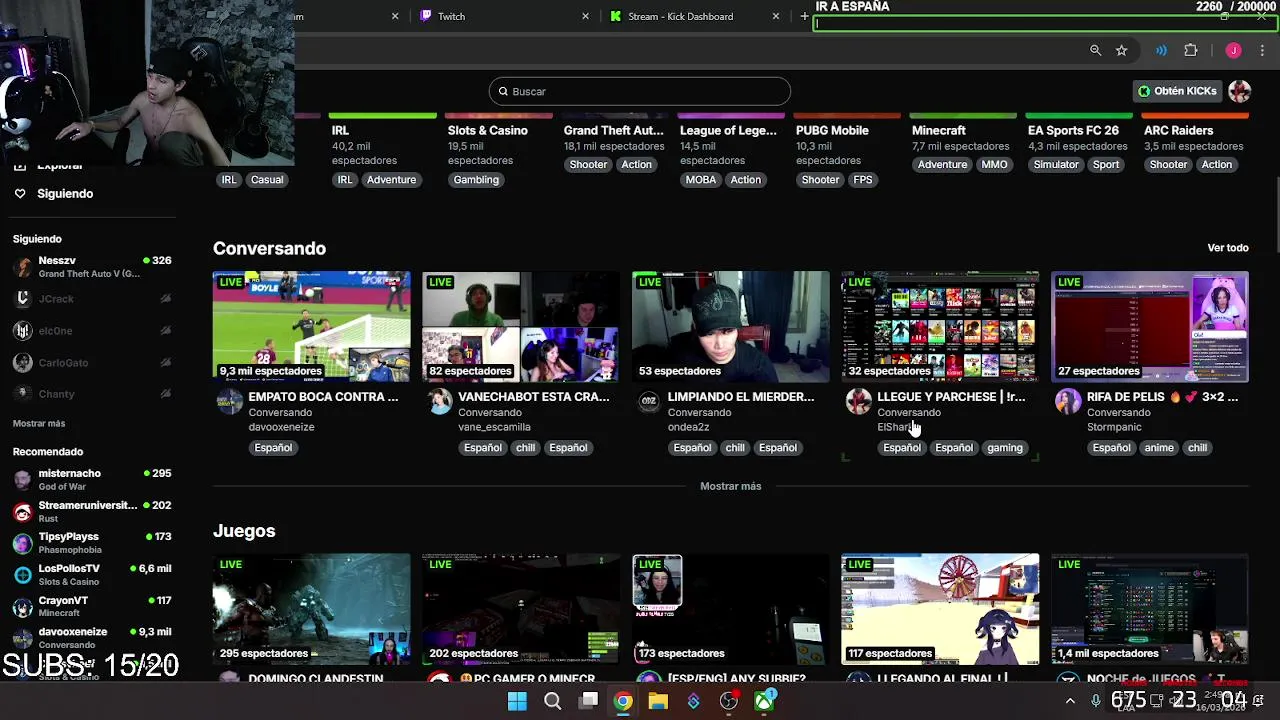Click the Buscar search field
This screenshot has width=1280, height=720.
pyautogui.click(x=640, y=91)
